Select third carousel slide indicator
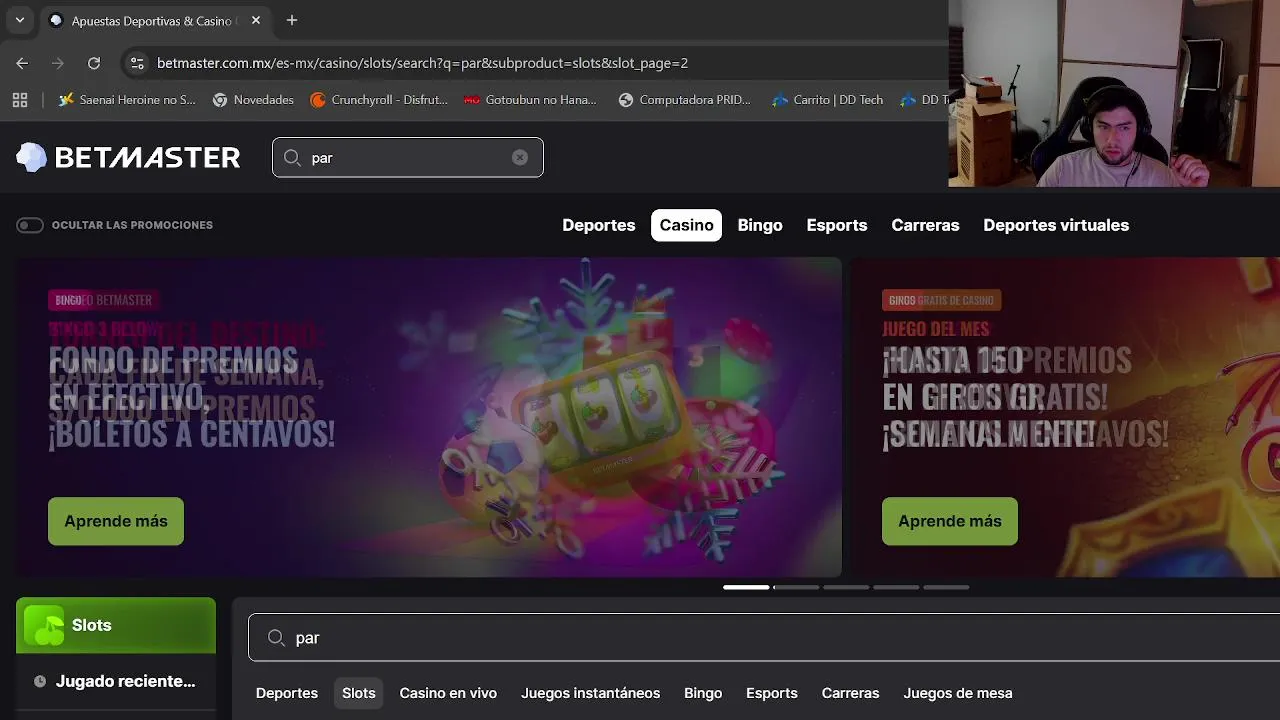This screenshot has width=1280, height=720. (846, 587)
